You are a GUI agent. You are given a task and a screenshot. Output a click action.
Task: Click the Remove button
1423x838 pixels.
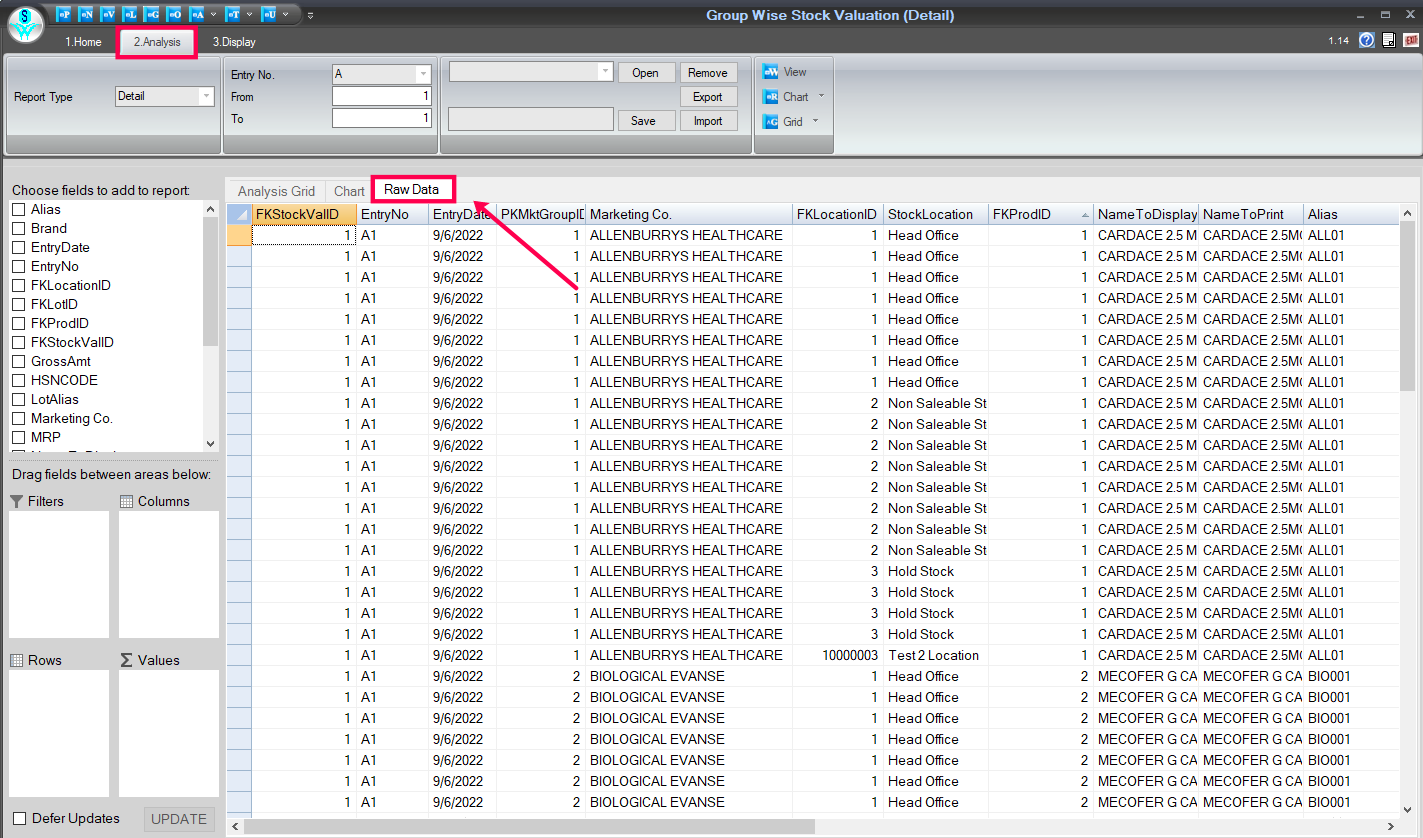pyautogui.click(x=708, y=73)
